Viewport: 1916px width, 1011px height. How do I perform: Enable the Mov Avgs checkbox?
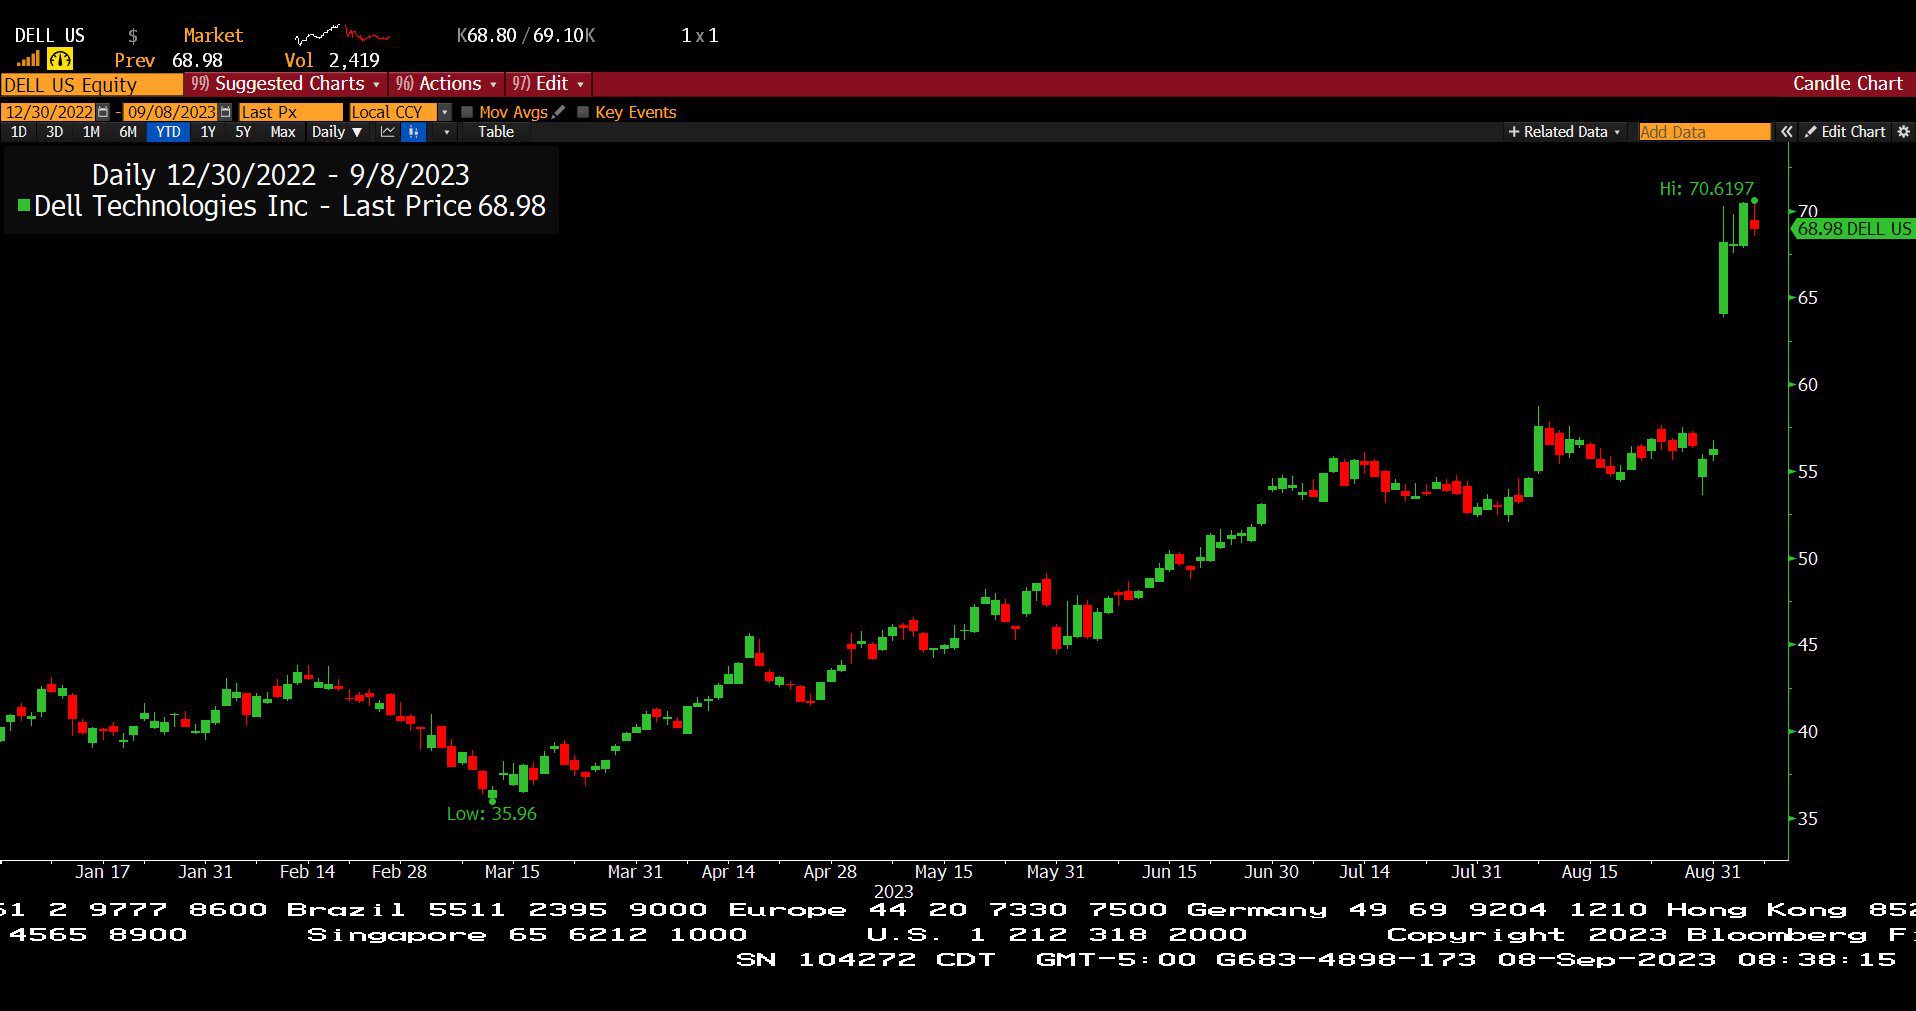(467, 112)
